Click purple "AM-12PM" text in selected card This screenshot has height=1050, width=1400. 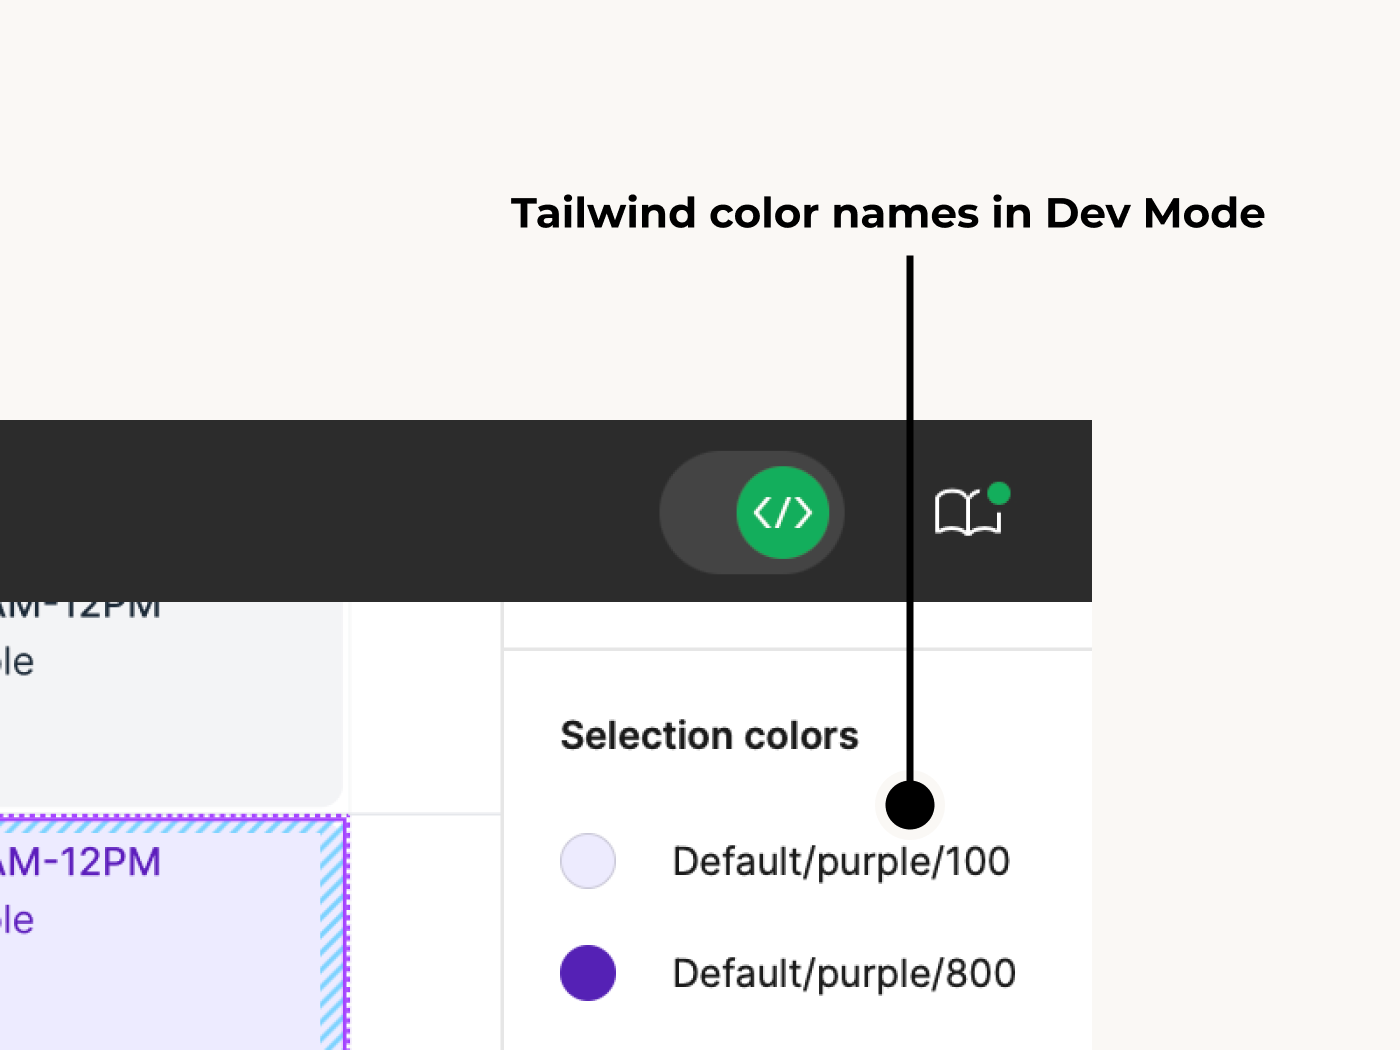80,862
